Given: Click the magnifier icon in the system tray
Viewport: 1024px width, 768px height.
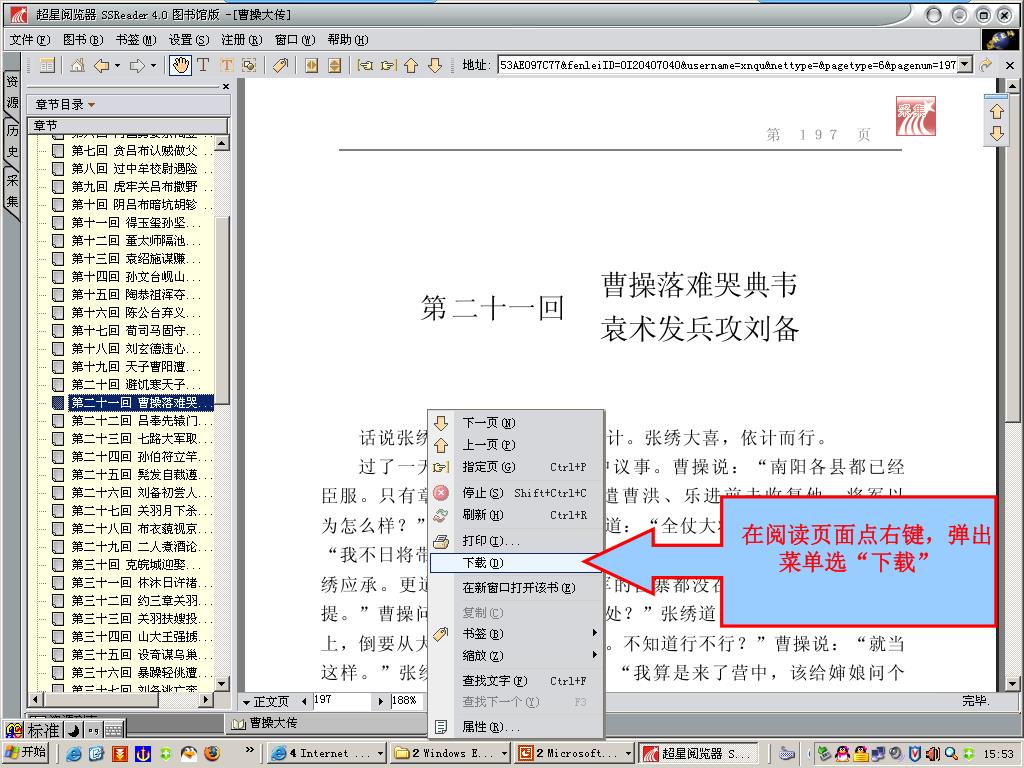Looking at the screenshot, I should coord(951,754).
